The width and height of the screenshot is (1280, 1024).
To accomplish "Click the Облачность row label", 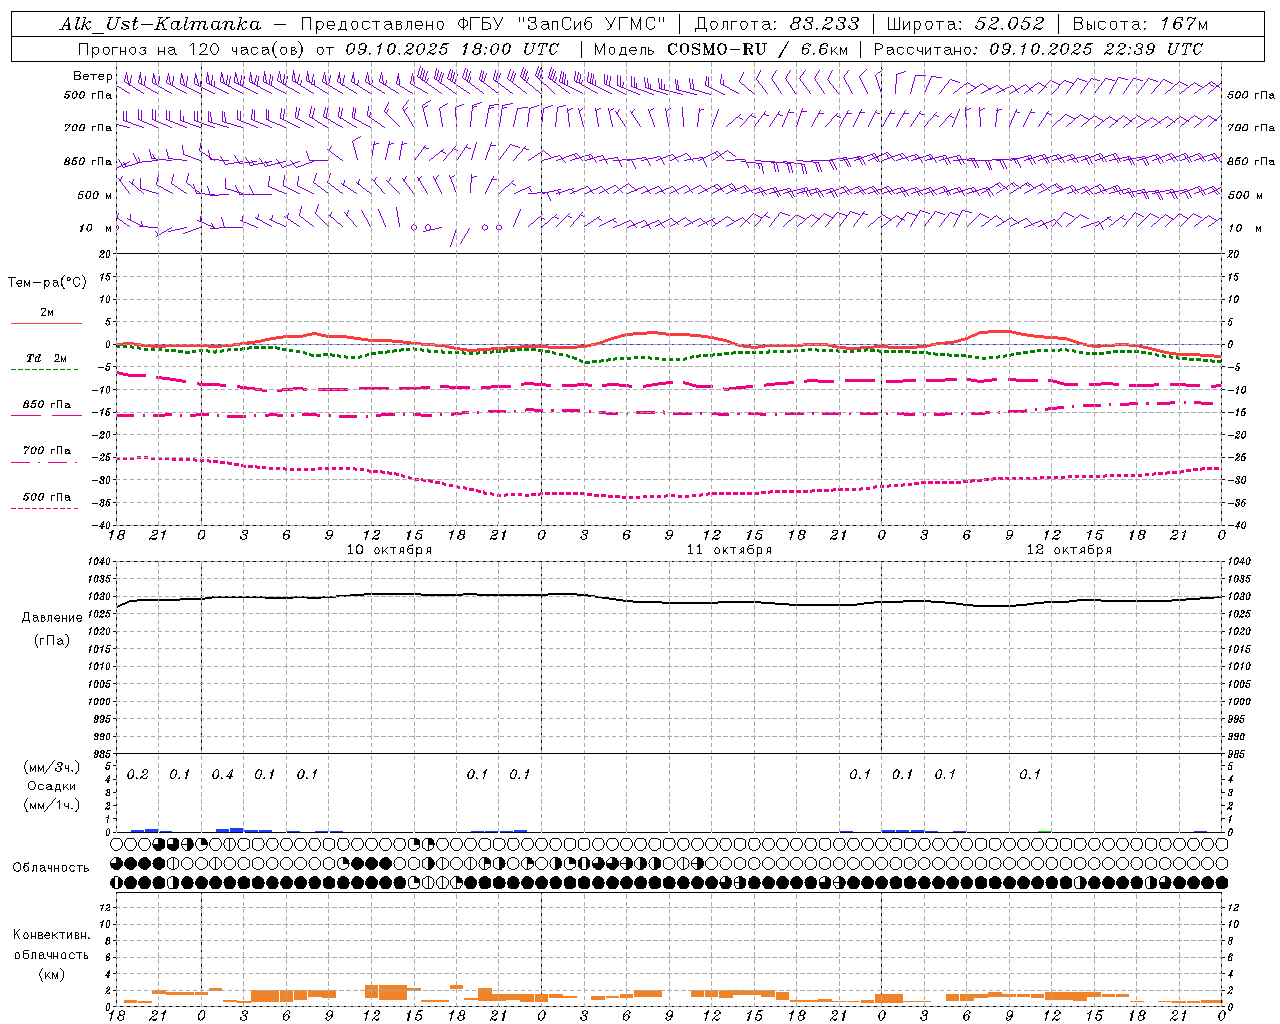I will pyautogui.click(x=51, y=868).
